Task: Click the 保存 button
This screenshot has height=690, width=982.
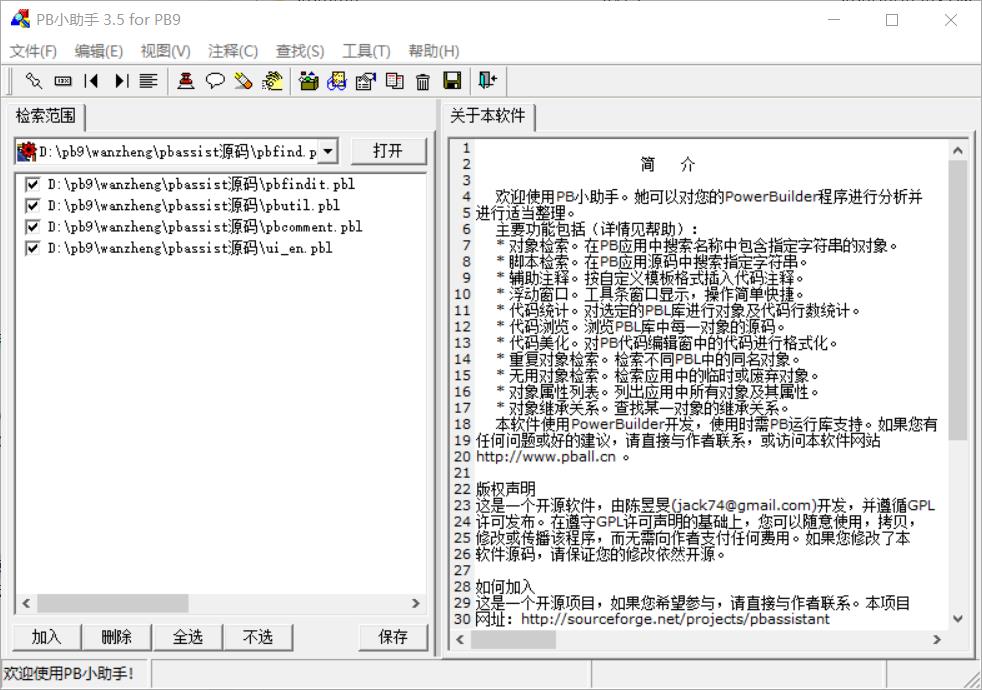Action: coord(393,637)
